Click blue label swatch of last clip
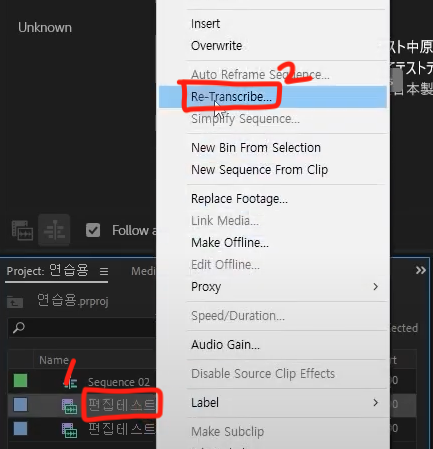 point(20,428)
